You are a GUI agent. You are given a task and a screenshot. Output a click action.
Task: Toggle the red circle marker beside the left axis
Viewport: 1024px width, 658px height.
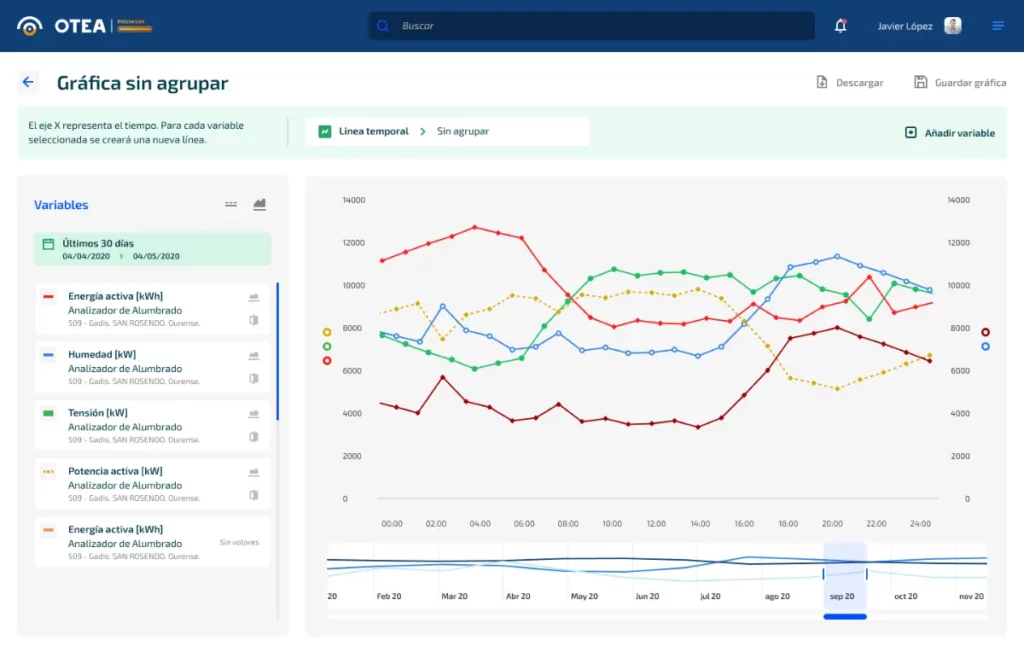coord(327,361)
